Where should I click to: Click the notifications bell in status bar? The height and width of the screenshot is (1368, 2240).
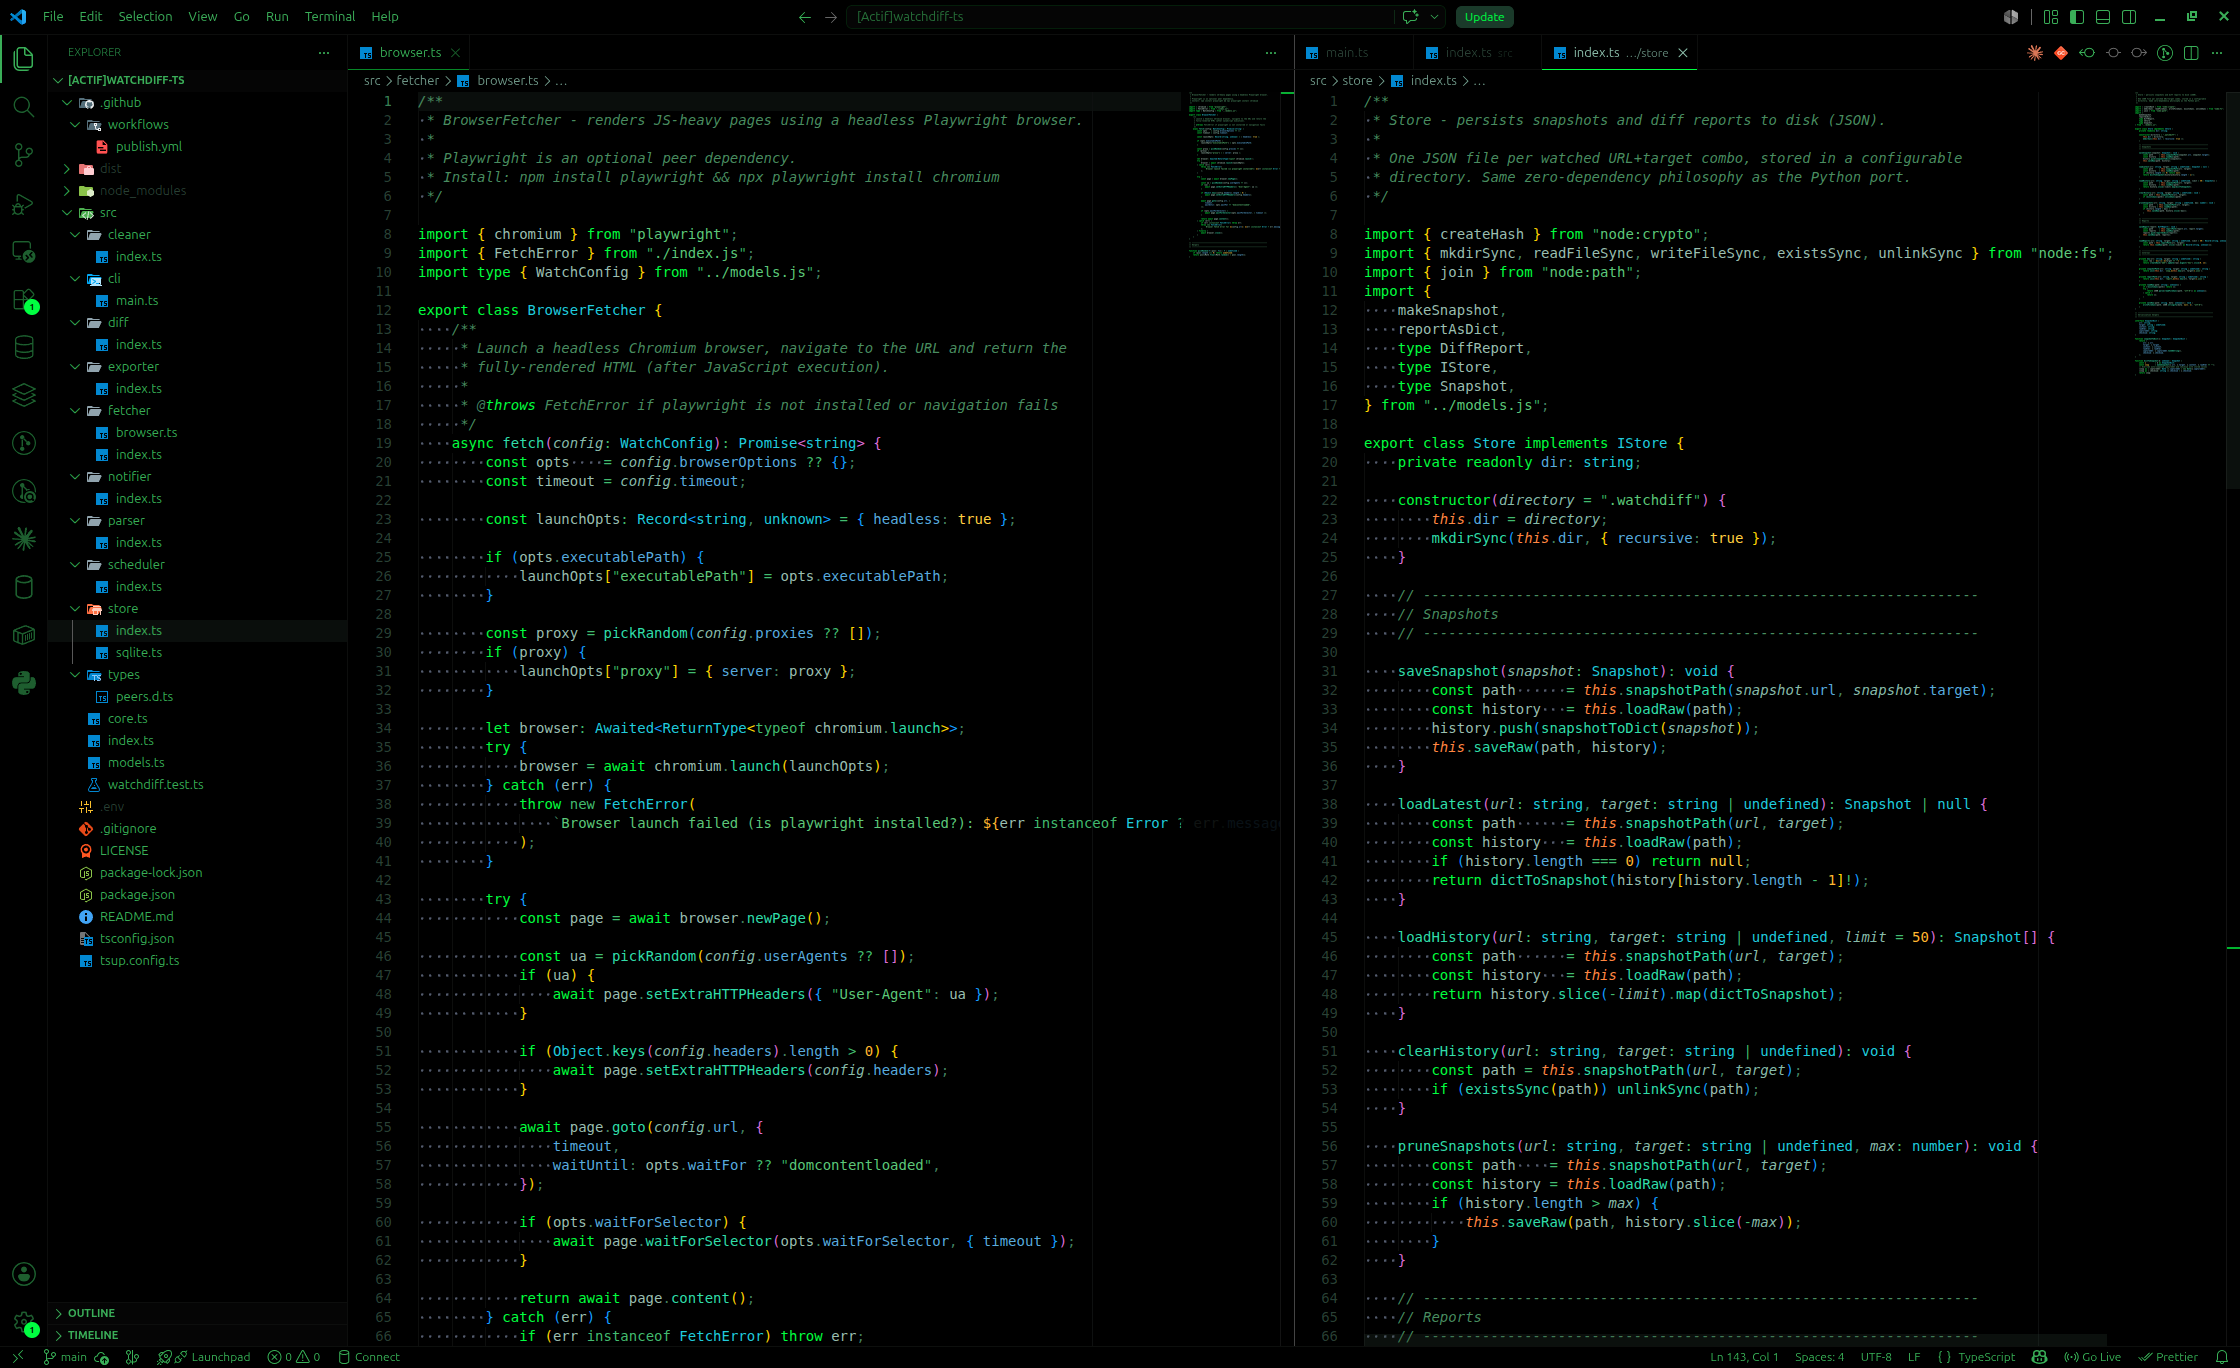pyautogui.click(x=2222, y=1357)
